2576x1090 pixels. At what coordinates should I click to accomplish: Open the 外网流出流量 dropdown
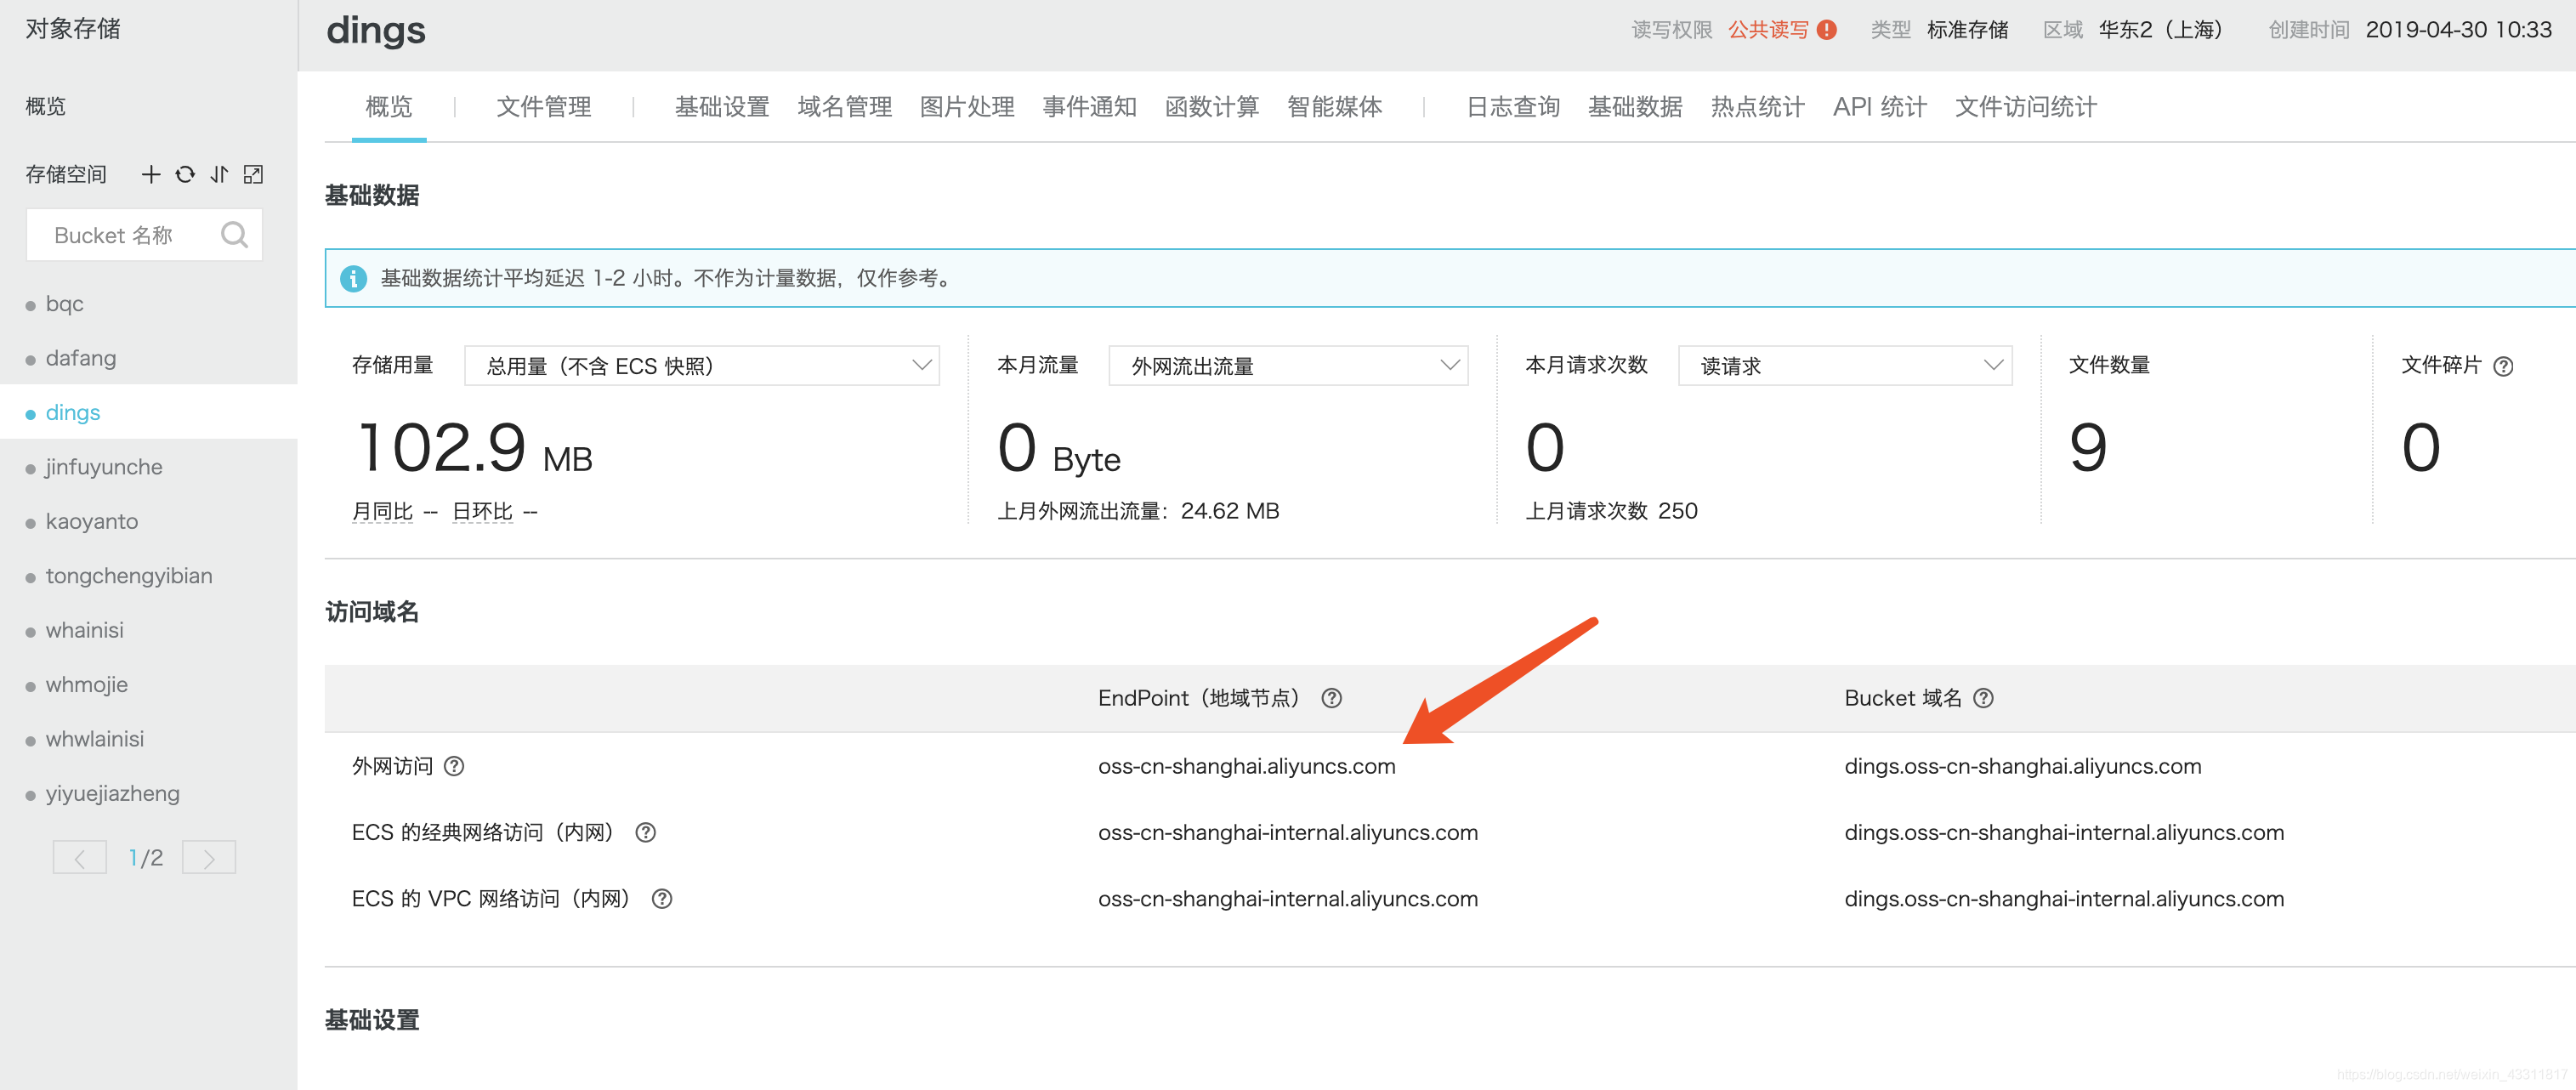point(1288,366)
